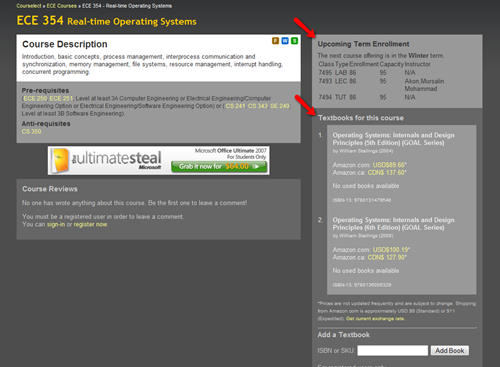500x367 pixels.
Task: Click the 'by William Stallings (2008)' author line
Action: (363, 236)
